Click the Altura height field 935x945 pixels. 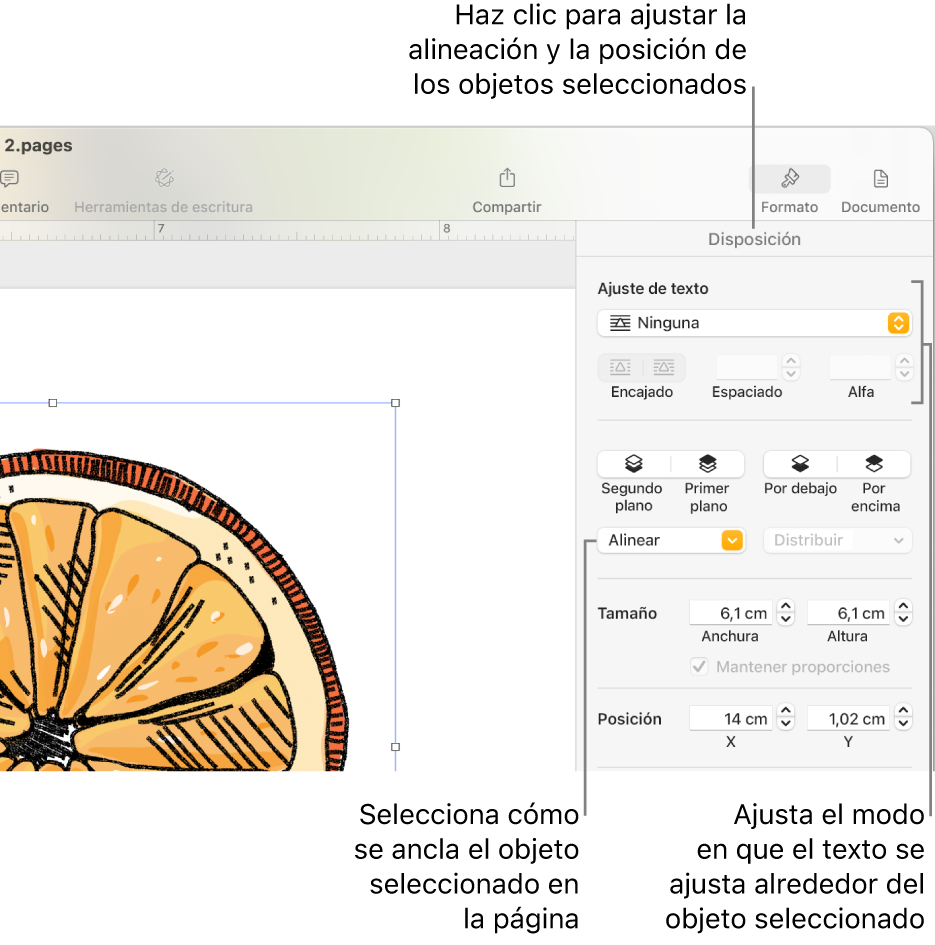pos(848,613)
